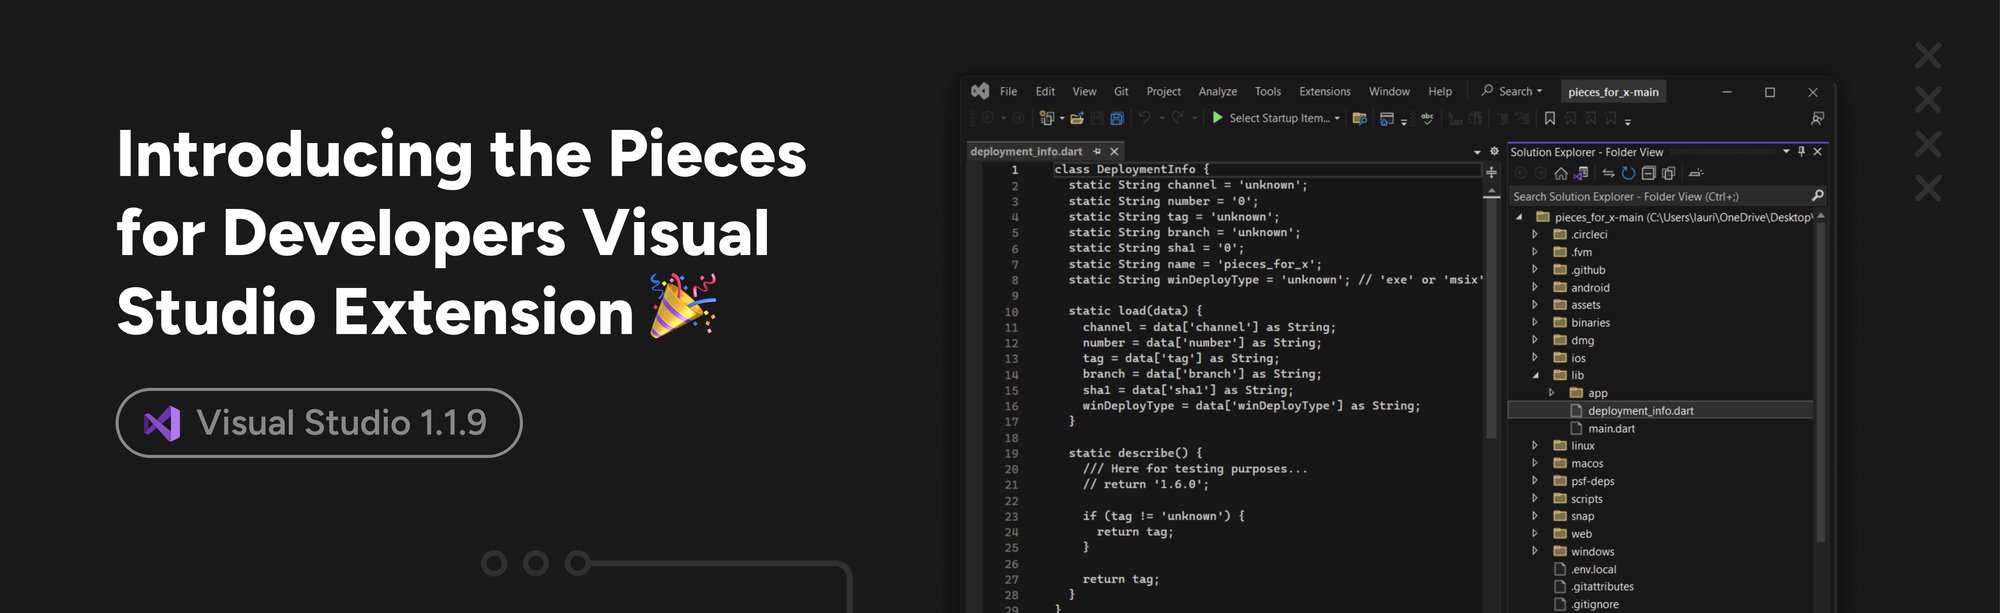The width and height of the screenshot is (2000, 613).
Task: Click the Save All toolbar icon
Action: coord(1117,118)
